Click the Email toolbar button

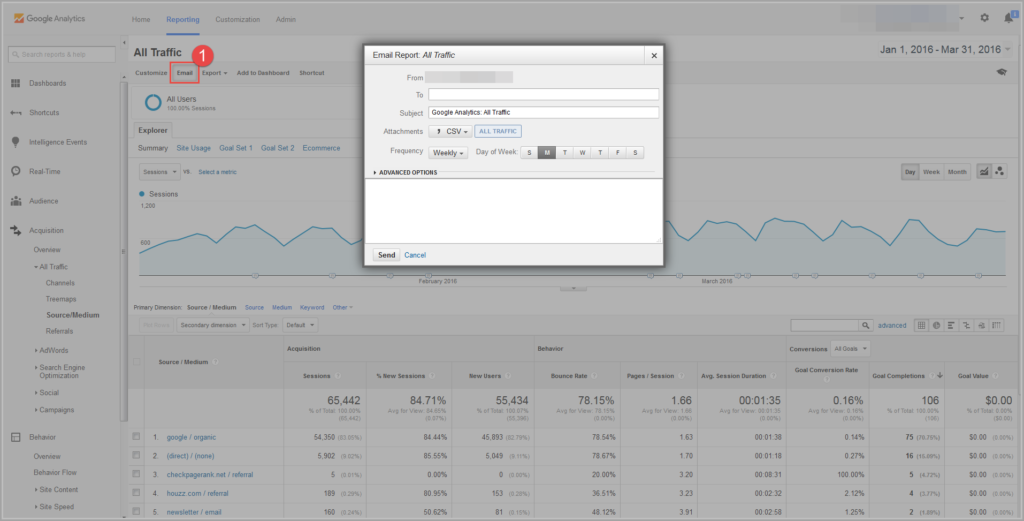(x=184, y=73)
